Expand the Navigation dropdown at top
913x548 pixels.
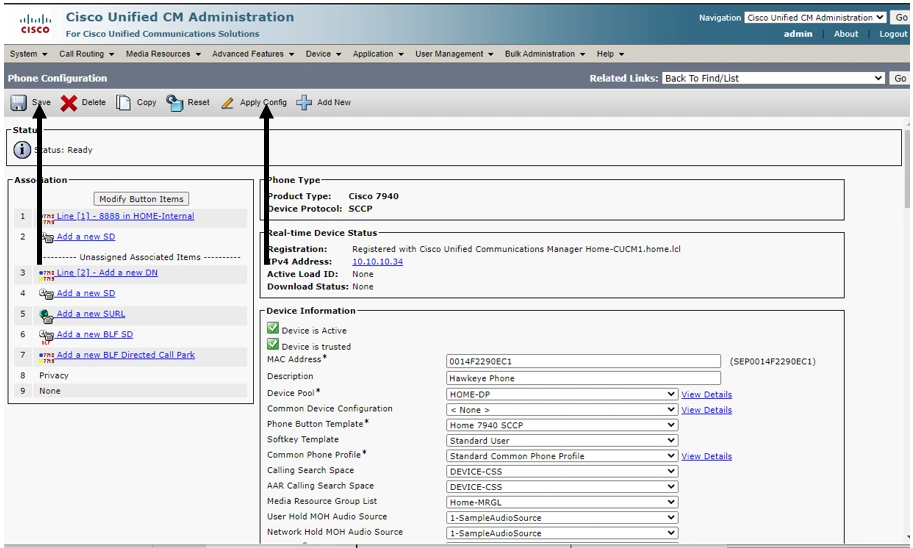coord(815,17)
